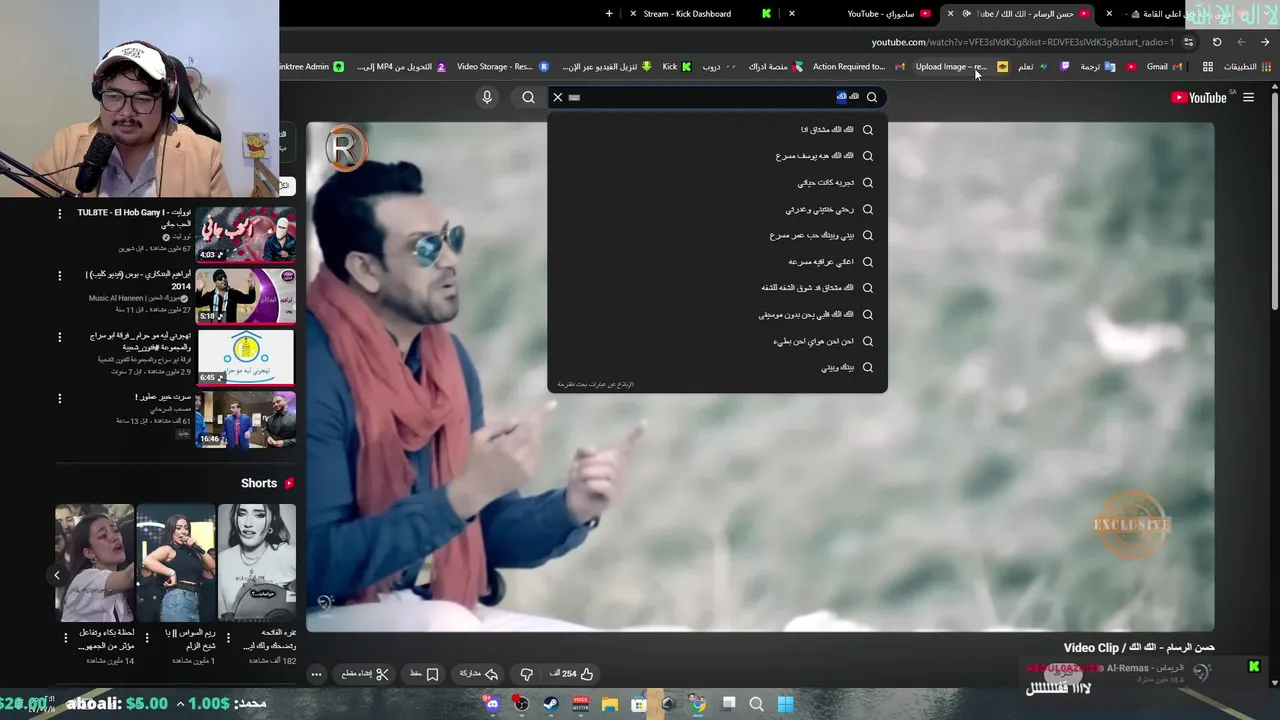Open Microsoft Store from the taskbar
Screen dimensions: 1280x720
[638, 704]
